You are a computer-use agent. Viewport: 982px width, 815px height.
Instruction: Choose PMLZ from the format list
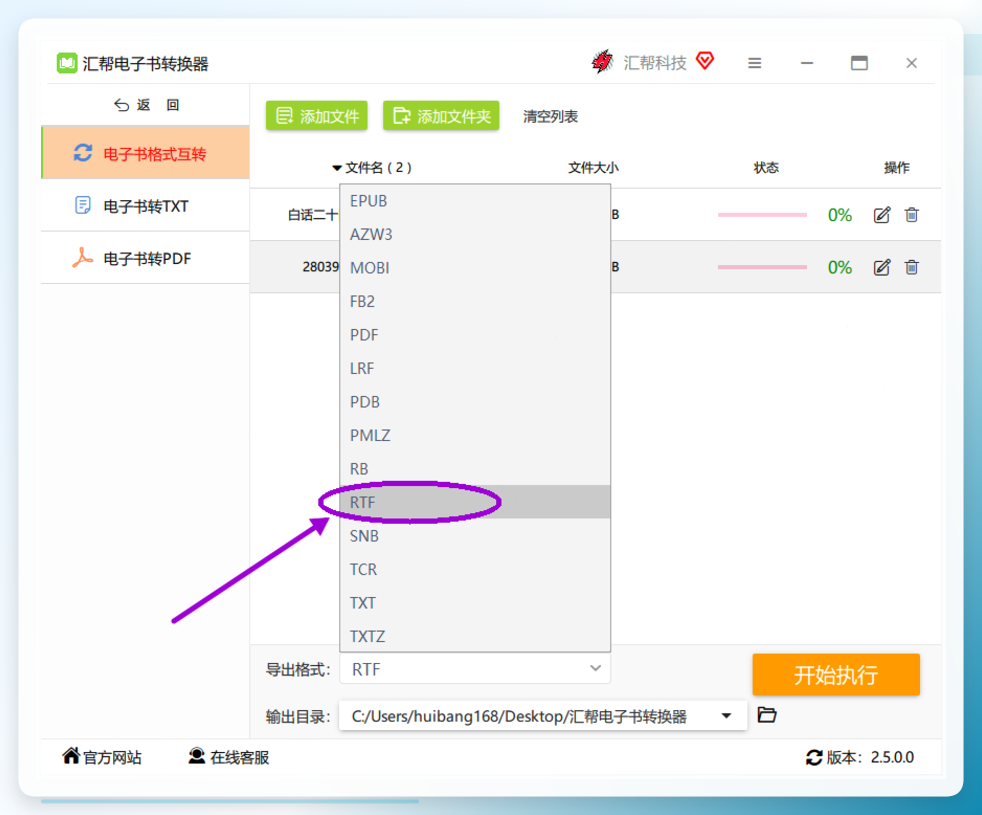[x=475, y=435]
